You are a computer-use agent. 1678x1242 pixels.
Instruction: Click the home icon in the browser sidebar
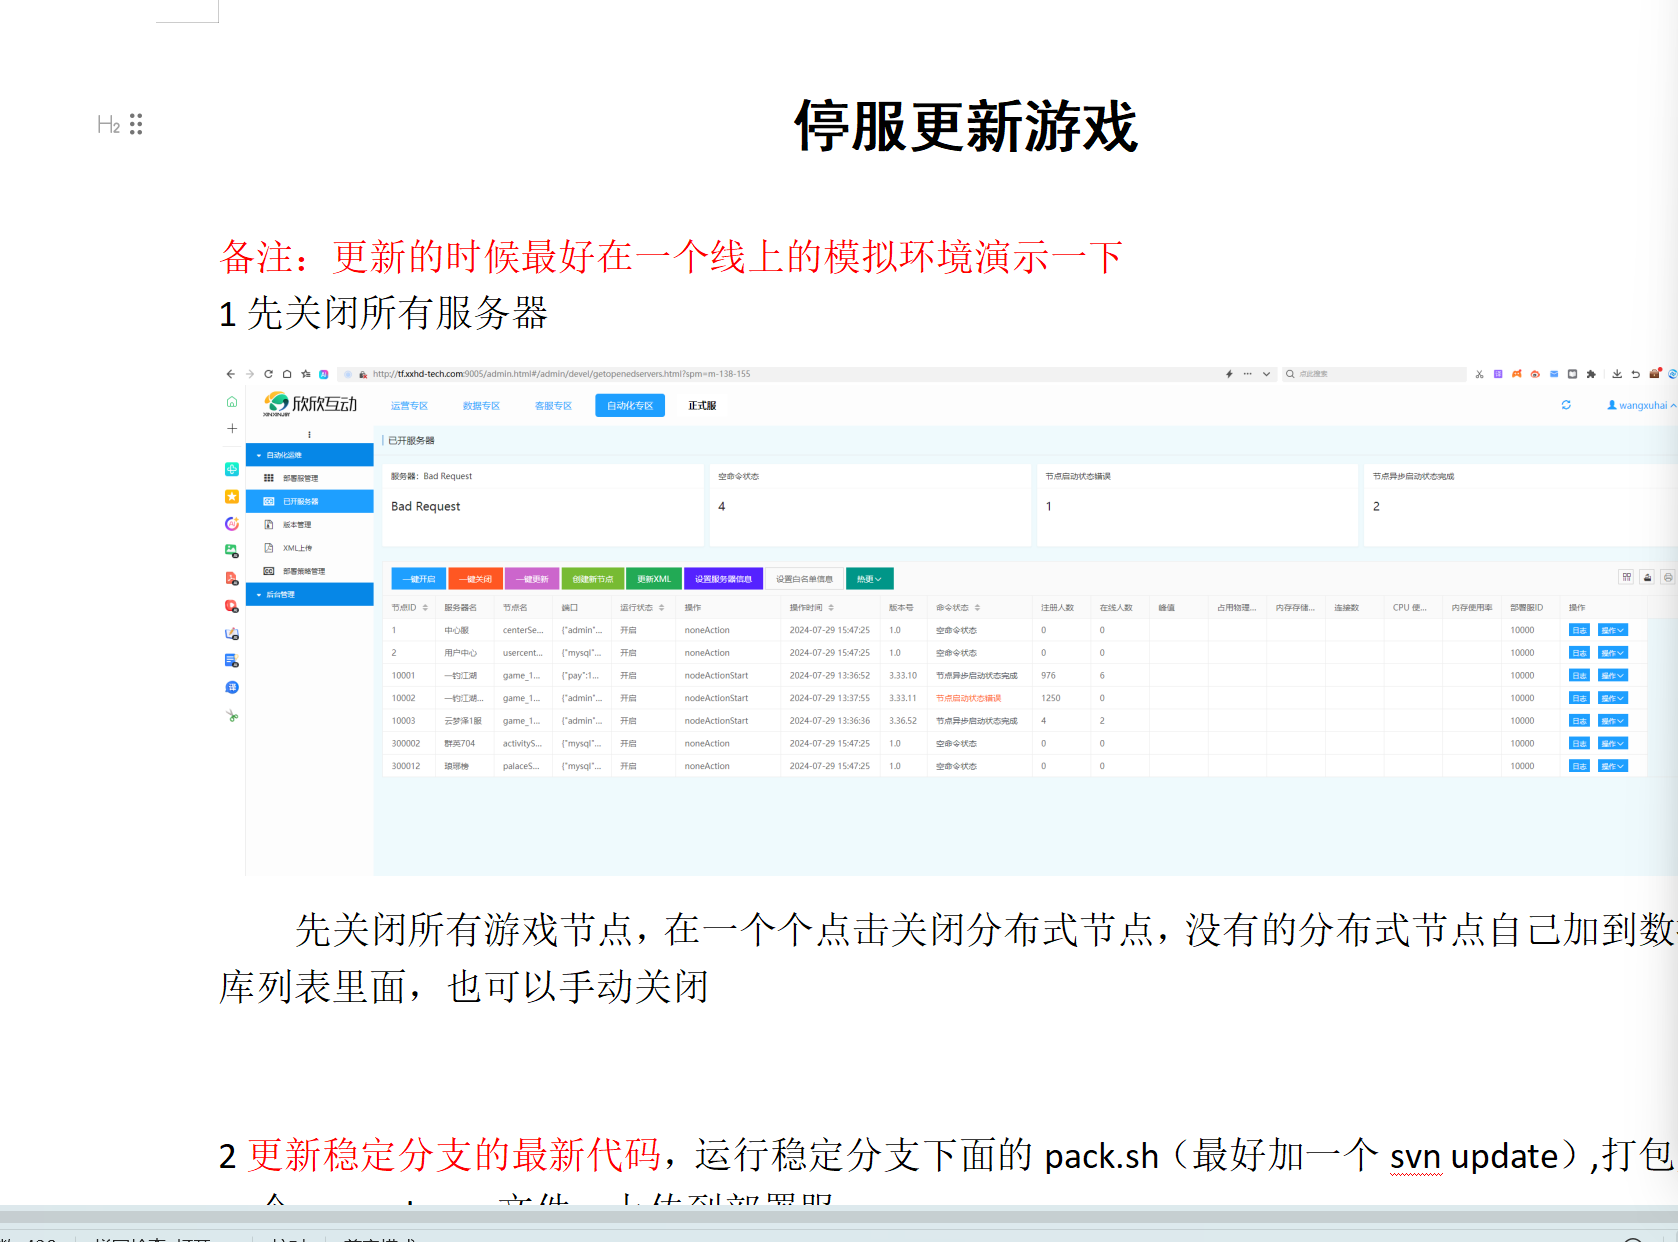(232, 400)
